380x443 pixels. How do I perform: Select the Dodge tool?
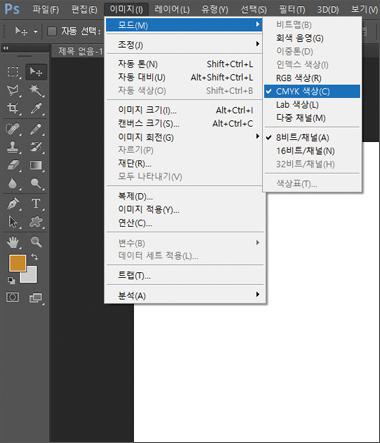pos(36,183)
